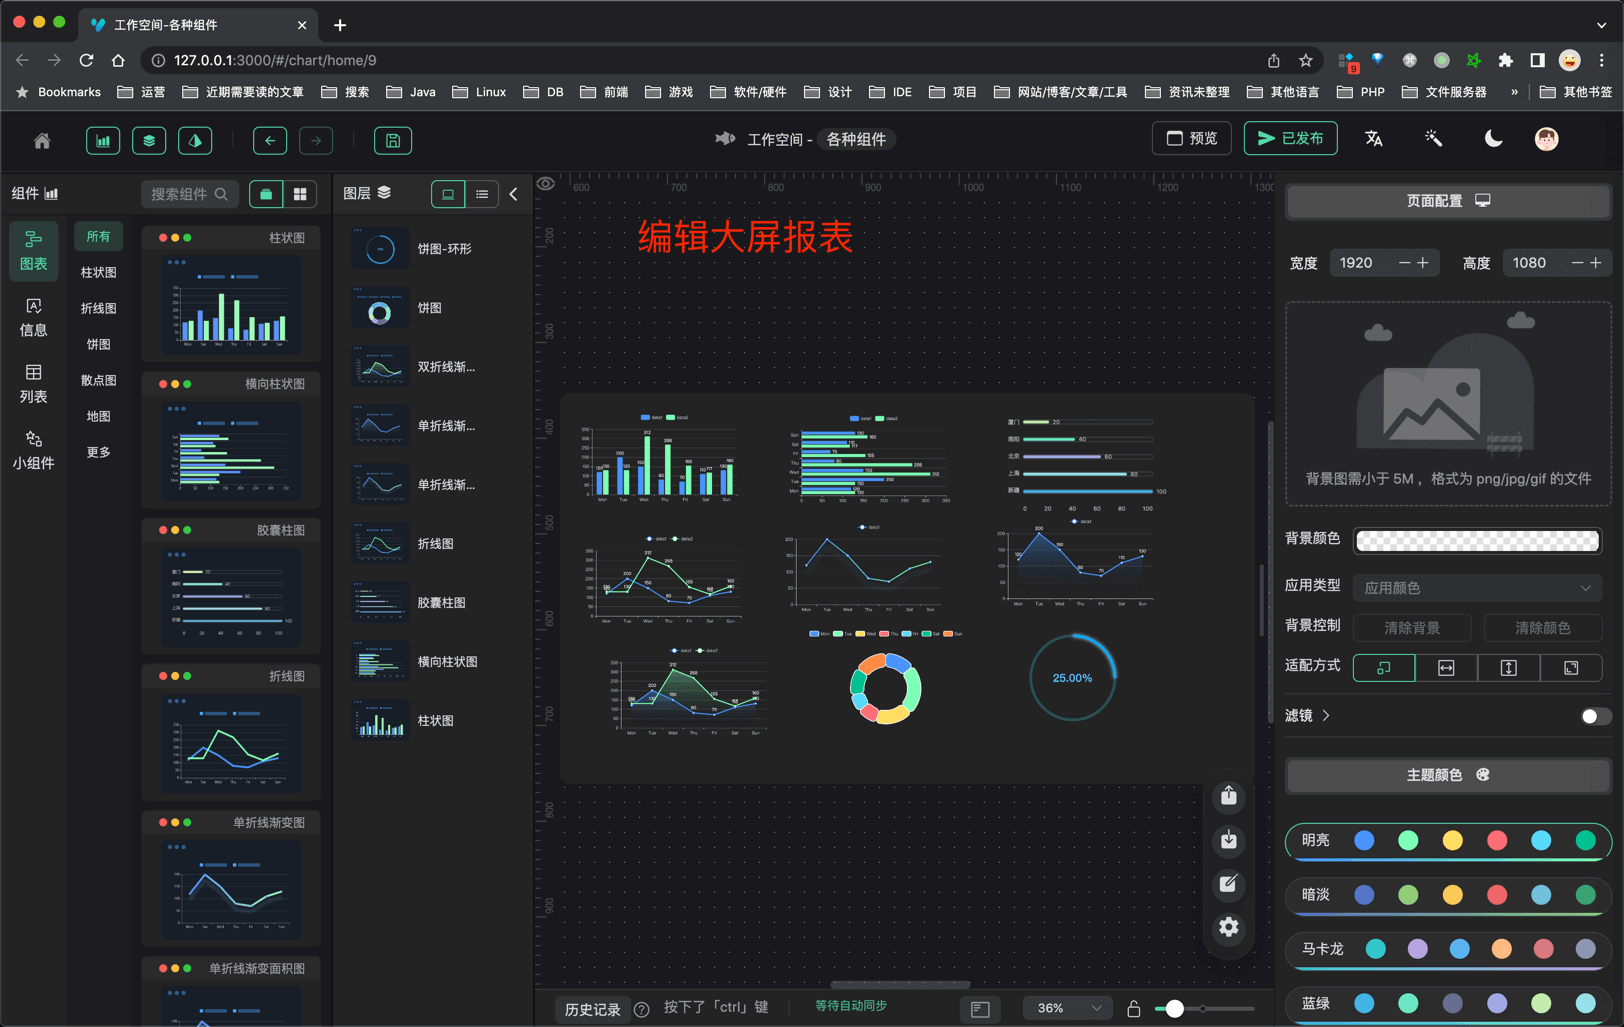The height and width of the screenshot is (1027, 1624).
Task: Click the undo arrow button
Action: tap(270, 141)
